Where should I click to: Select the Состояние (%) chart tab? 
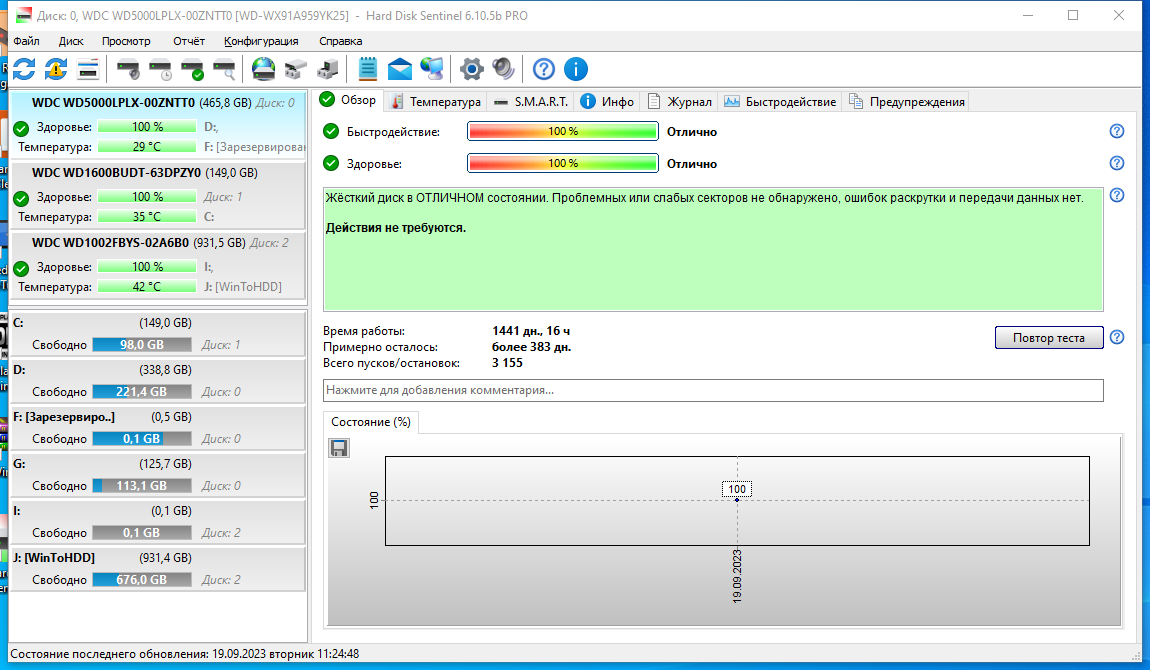pyautogui.click(x=370, y=422)
